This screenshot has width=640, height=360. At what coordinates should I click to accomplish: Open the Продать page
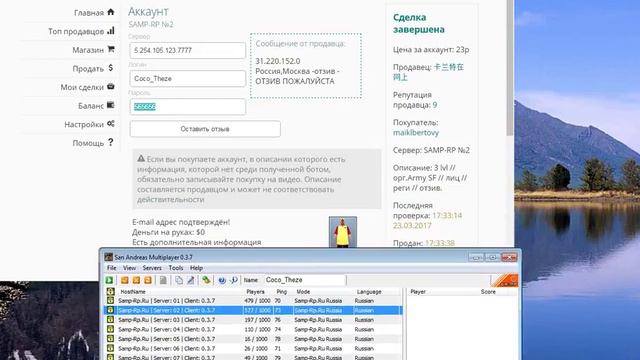pos(88,69)
